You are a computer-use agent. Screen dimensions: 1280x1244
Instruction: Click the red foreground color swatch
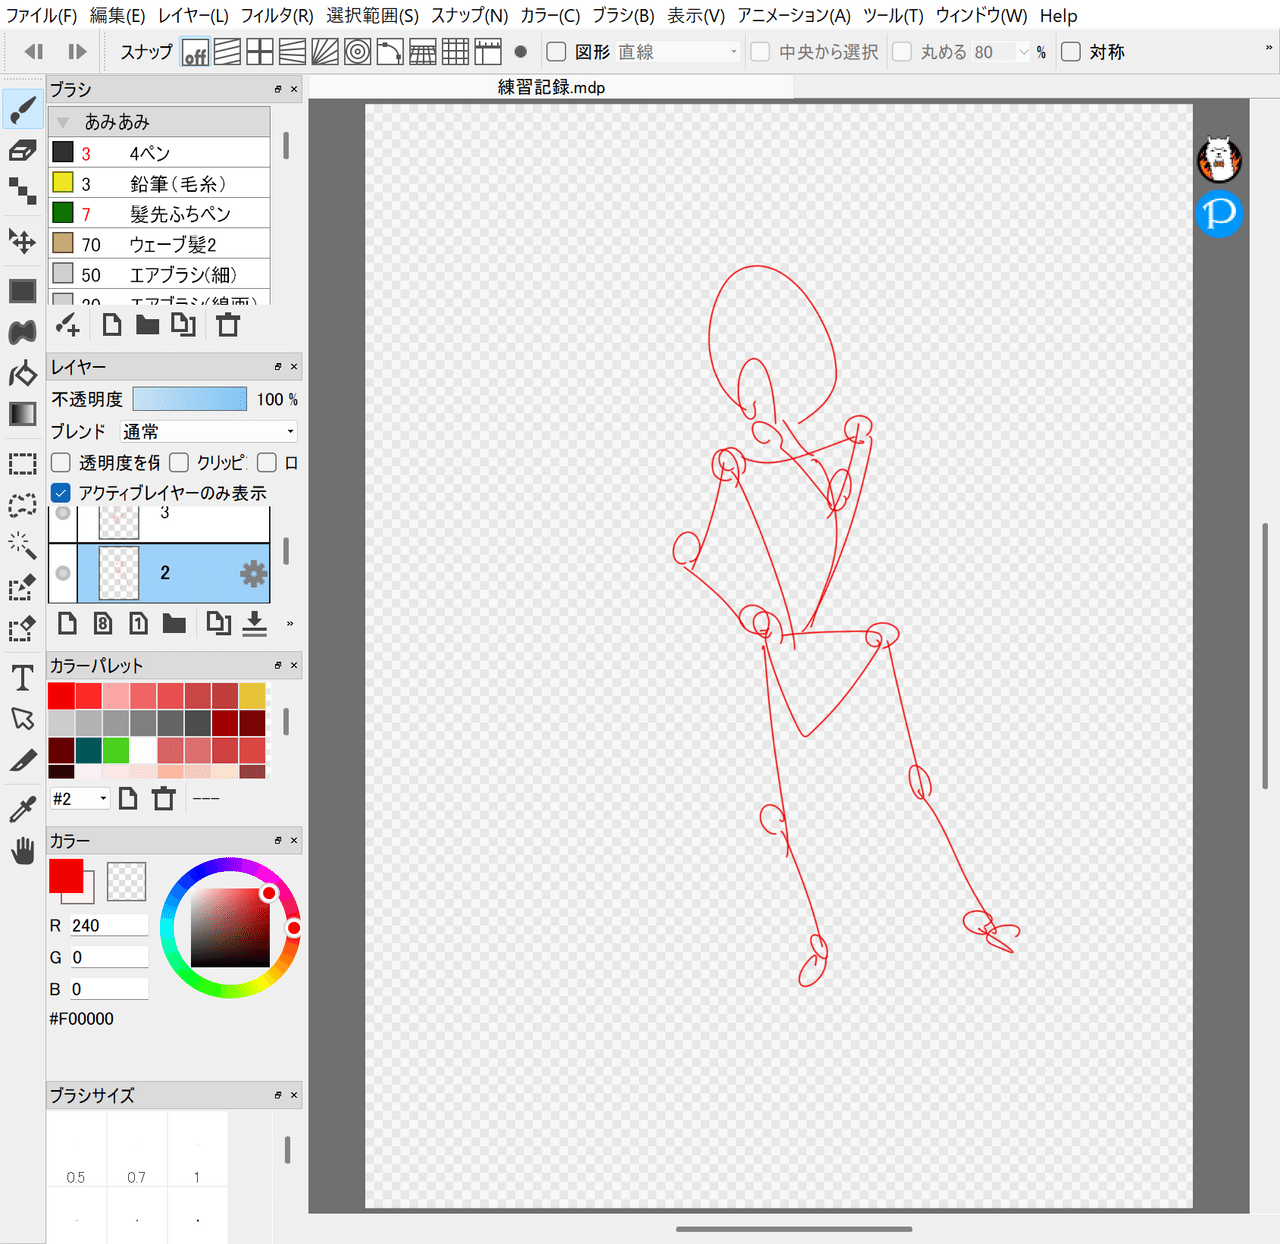click(66, 876)
